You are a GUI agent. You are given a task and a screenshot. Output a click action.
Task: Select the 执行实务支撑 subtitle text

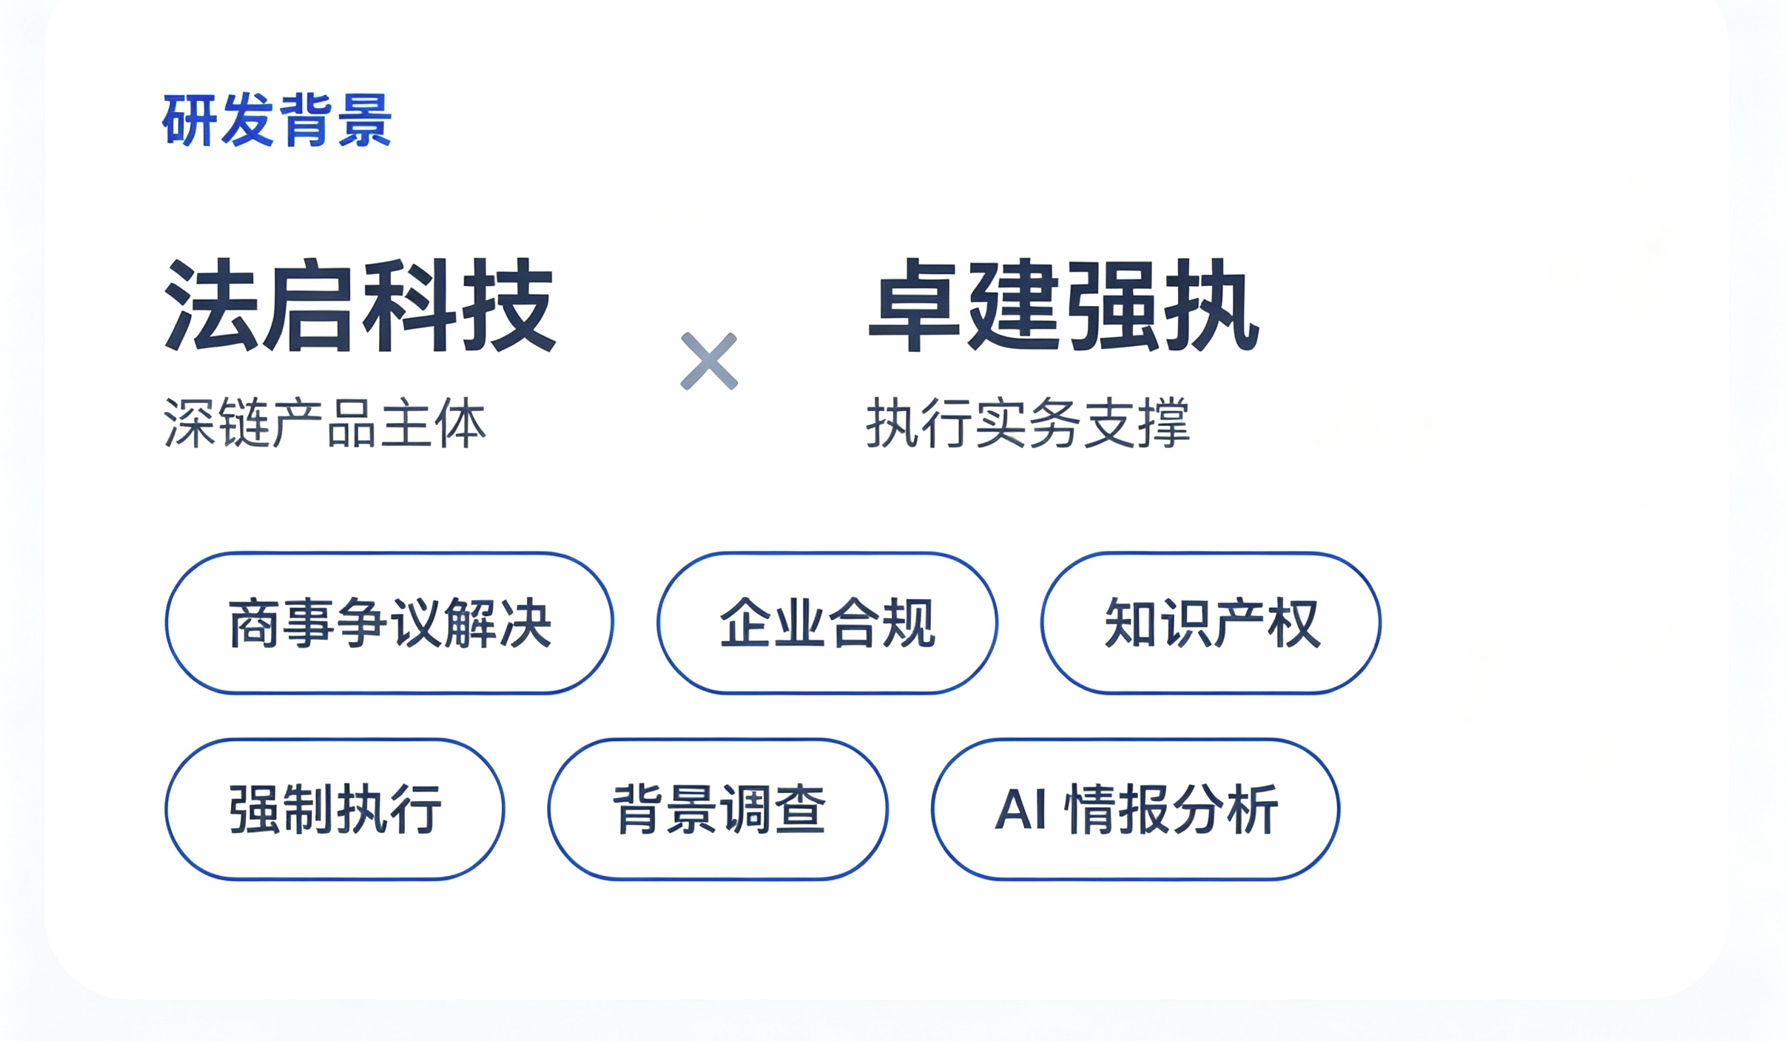pos(1028,423)
